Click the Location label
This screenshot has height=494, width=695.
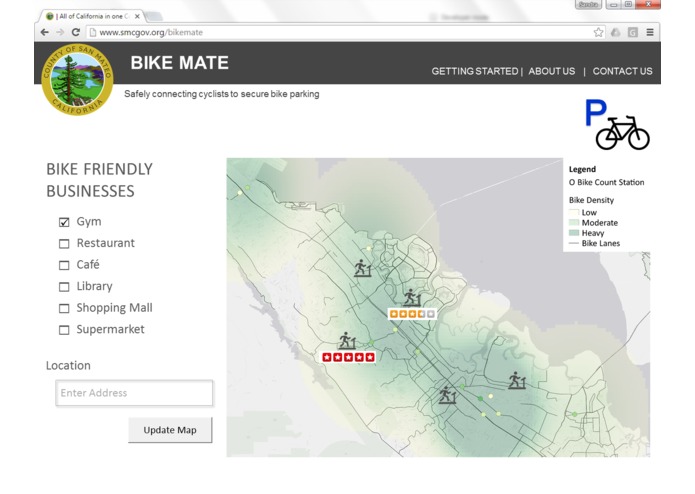(x=68, y=366)
